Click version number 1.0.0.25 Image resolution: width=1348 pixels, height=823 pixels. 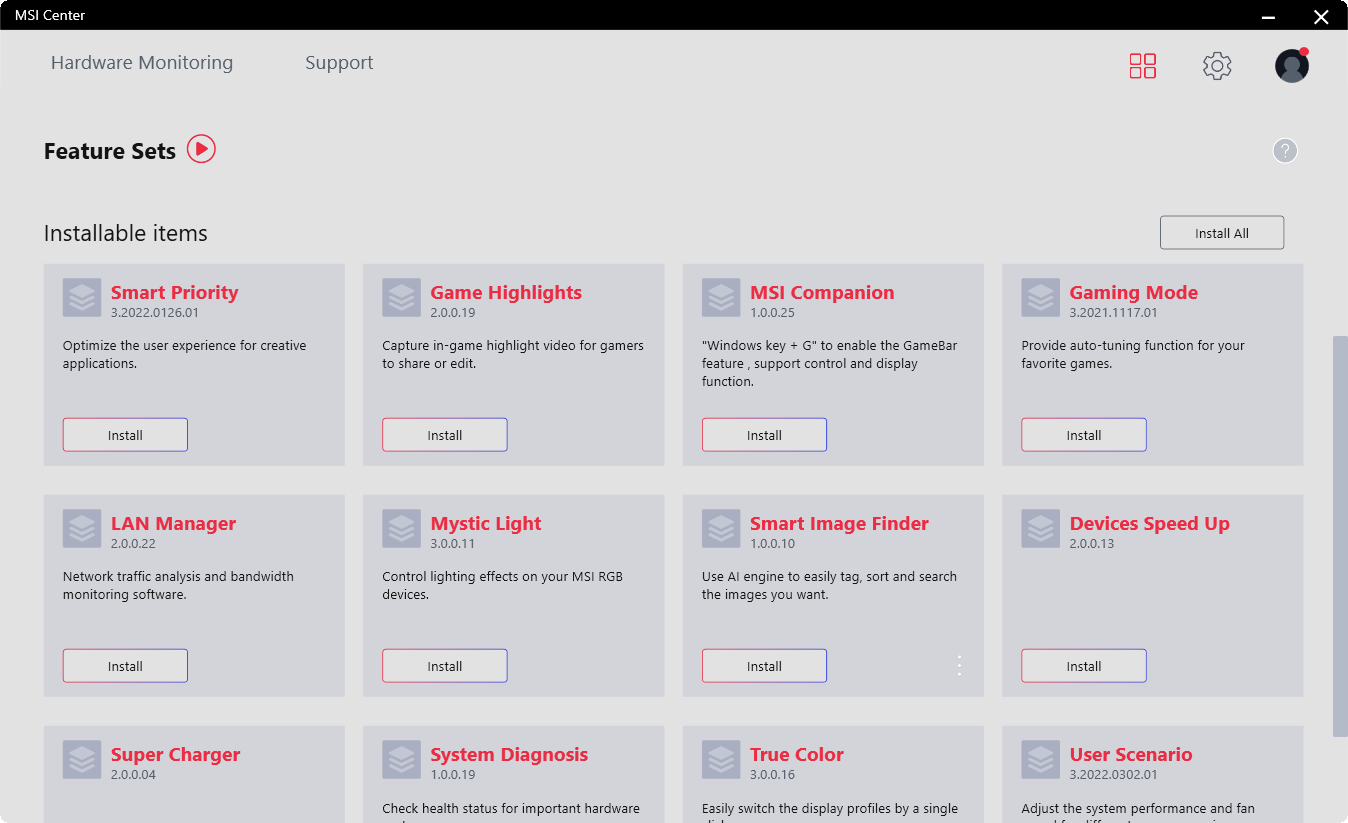click(773, 313)
